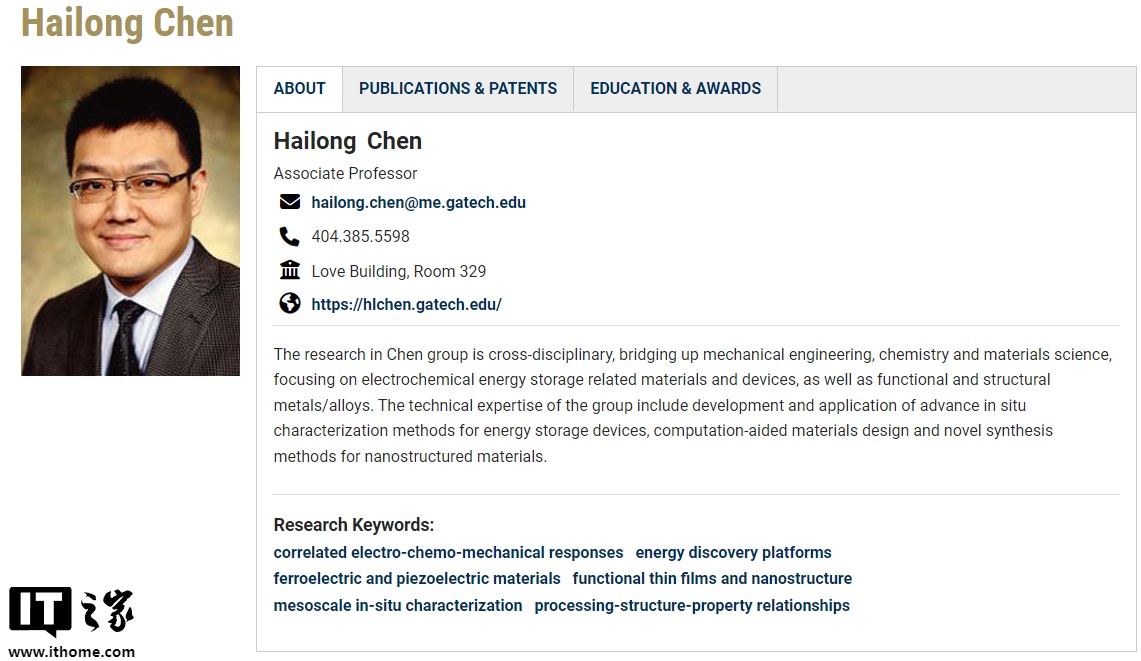Click the phone number 404.385.5598
Screen dimensions: 1141x661
pos(360,237)
